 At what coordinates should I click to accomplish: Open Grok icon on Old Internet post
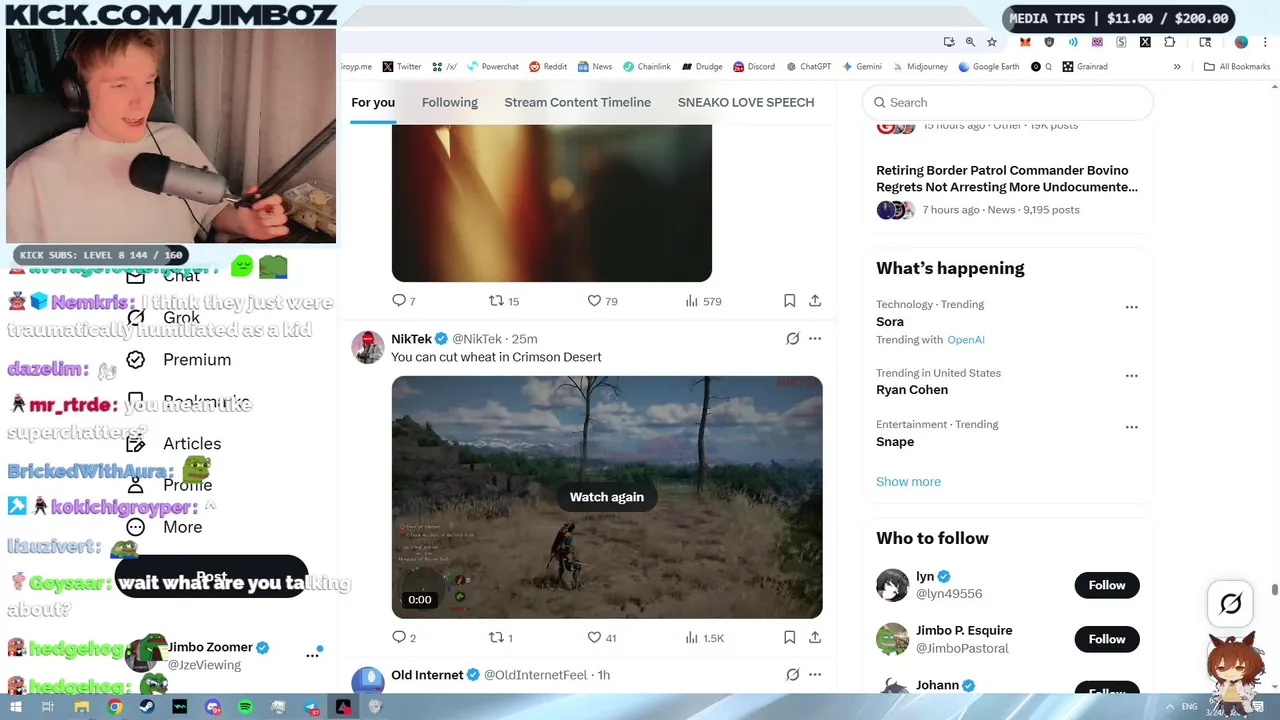coord(792,675)
